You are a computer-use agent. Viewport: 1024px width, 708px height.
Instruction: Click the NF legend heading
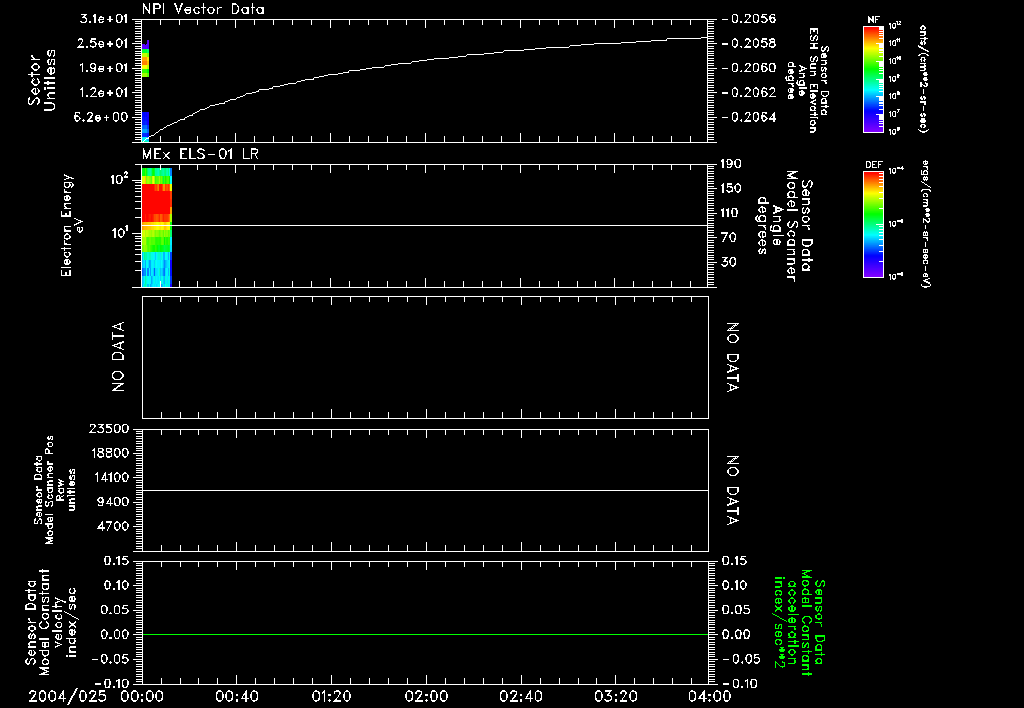tap(873, 20)
